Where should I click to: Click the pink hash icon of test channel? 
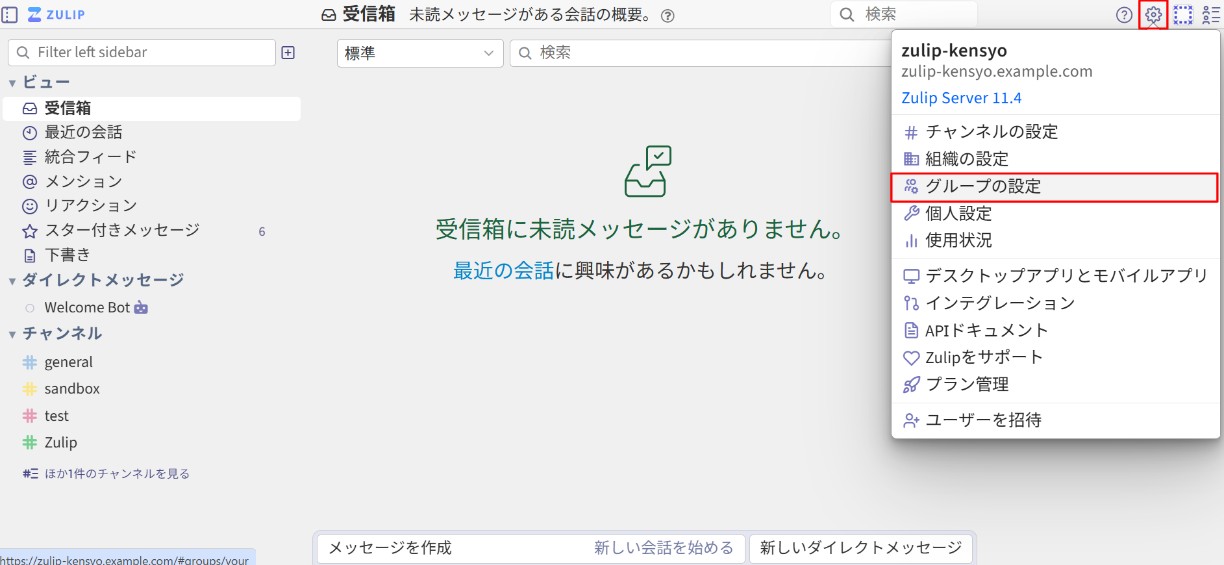click(29, 416)
